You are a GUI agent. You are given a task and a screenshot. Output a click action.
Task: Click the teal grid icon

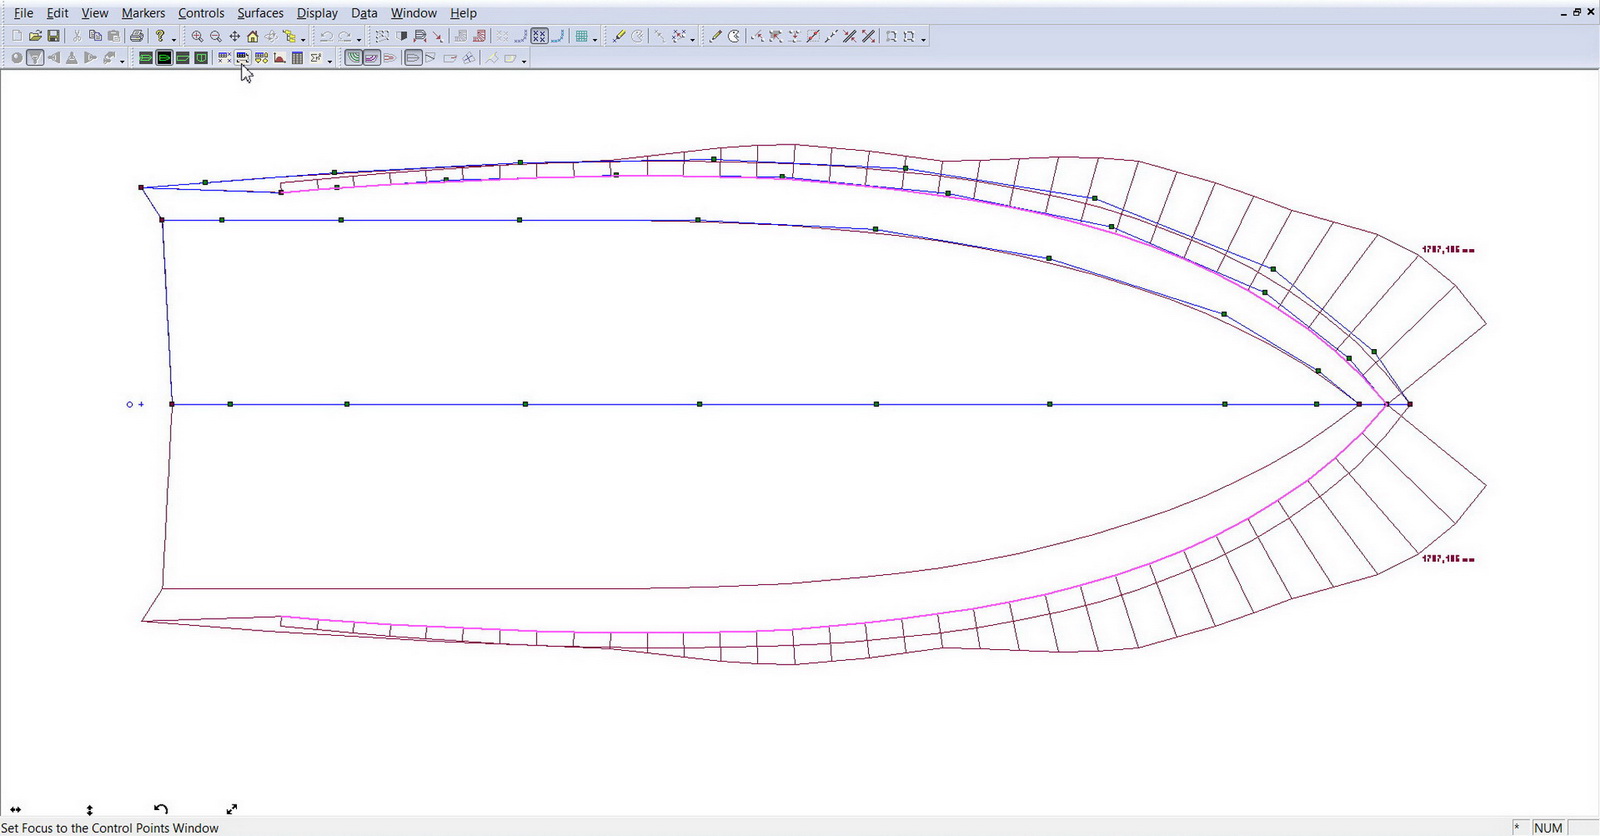click(x=581, y=36)
